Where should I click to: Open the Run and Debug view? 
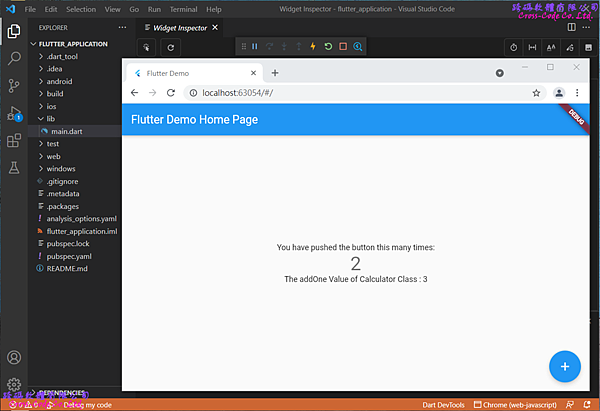click(14, 113)
